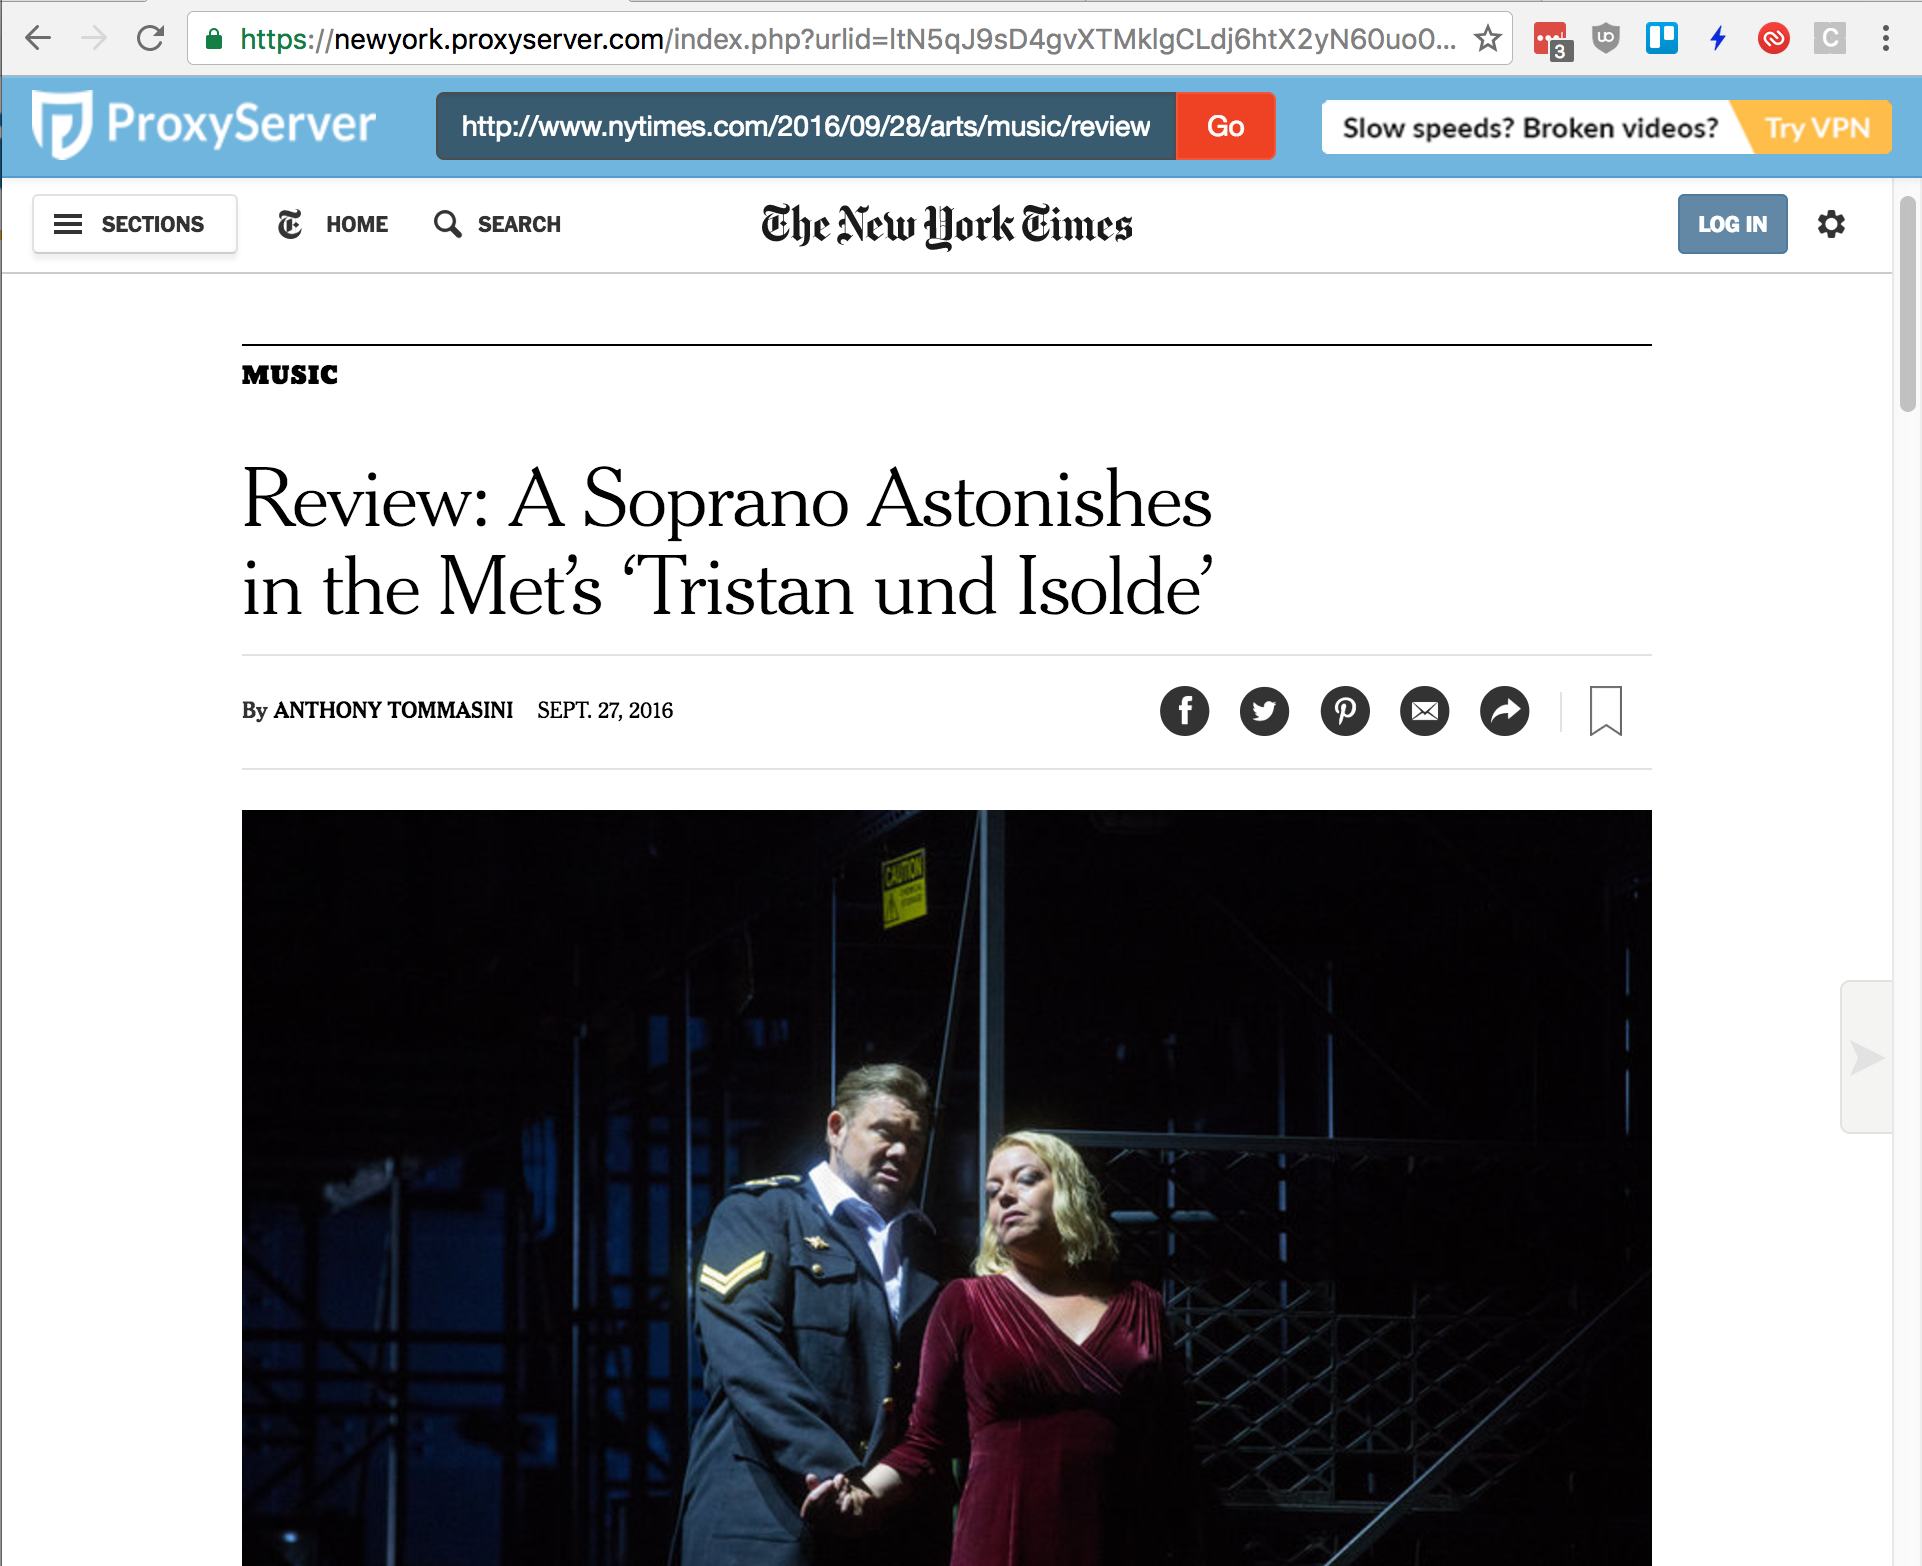Open the NYT settings gear

click(x=1831, y=224)
